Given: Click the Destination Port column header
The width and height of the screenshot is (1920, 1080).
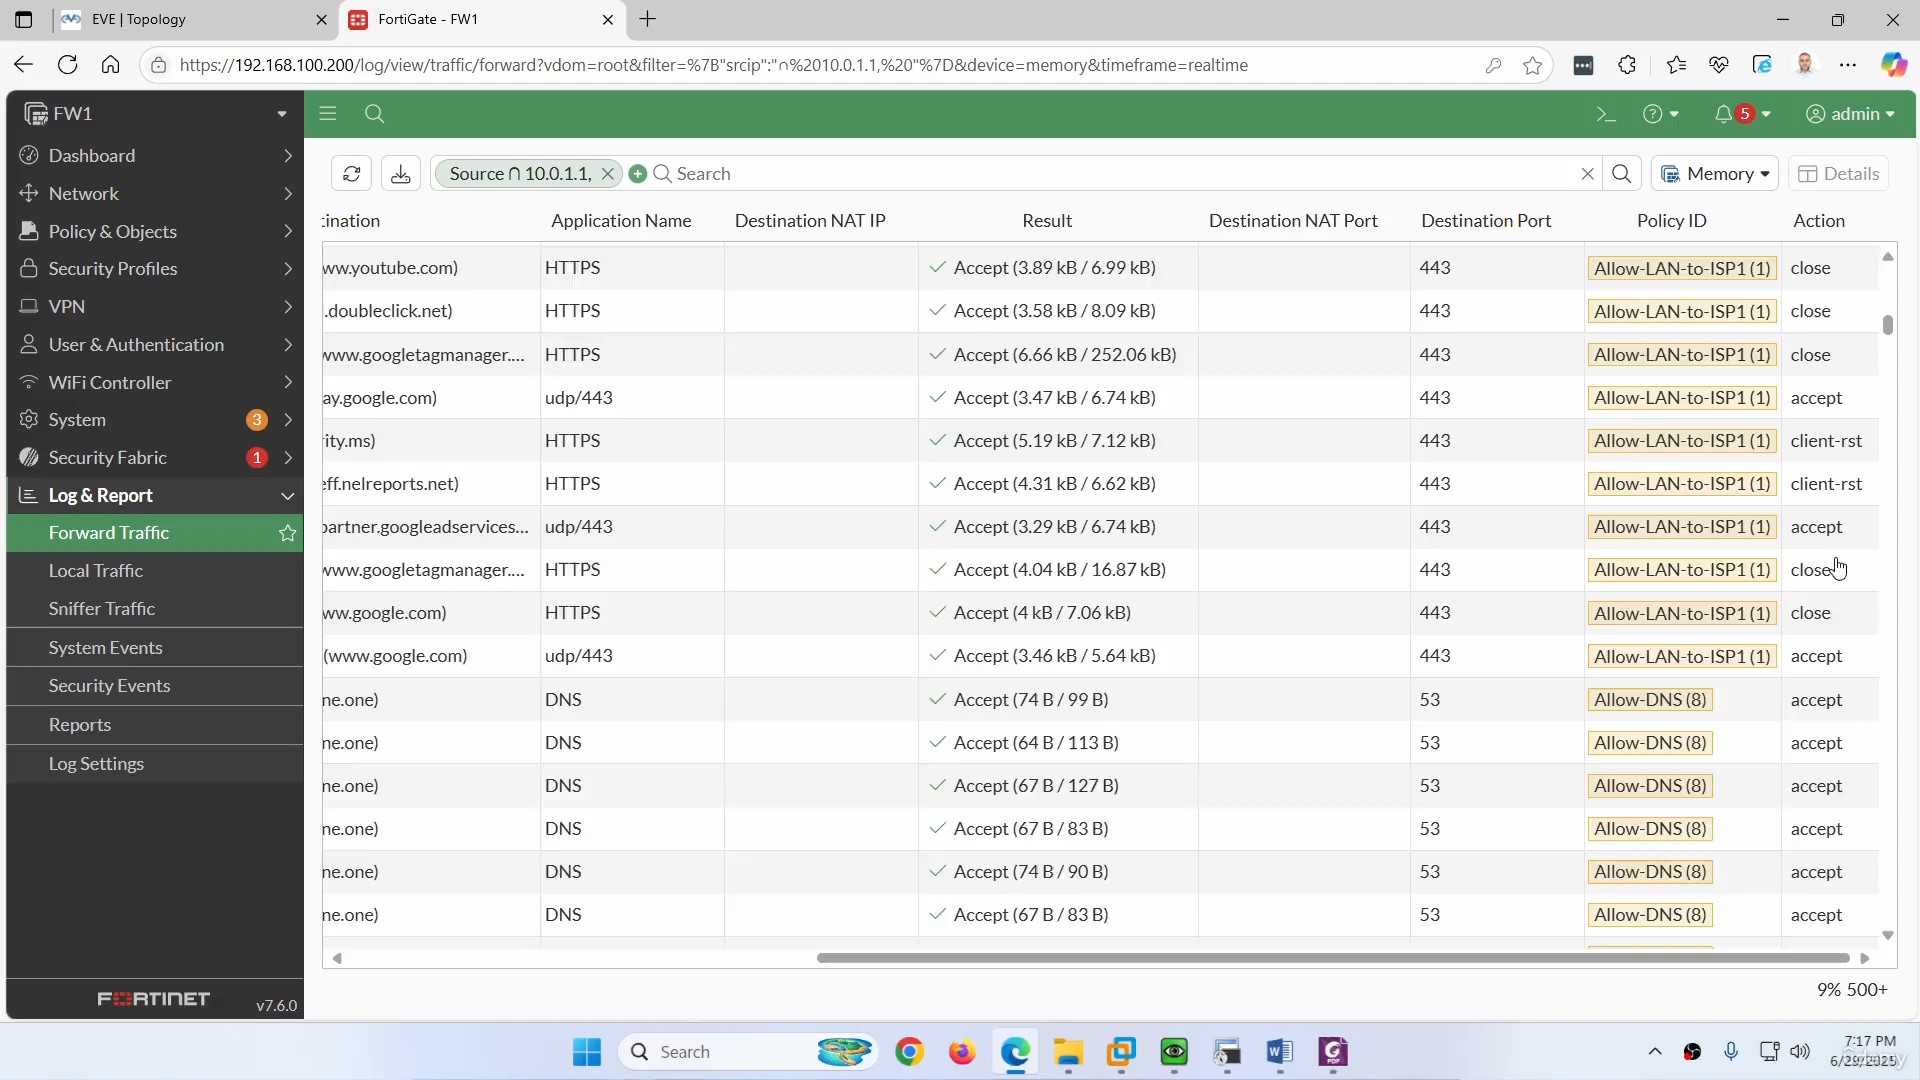Looking at the screenshot, I should coord(1486,221).
